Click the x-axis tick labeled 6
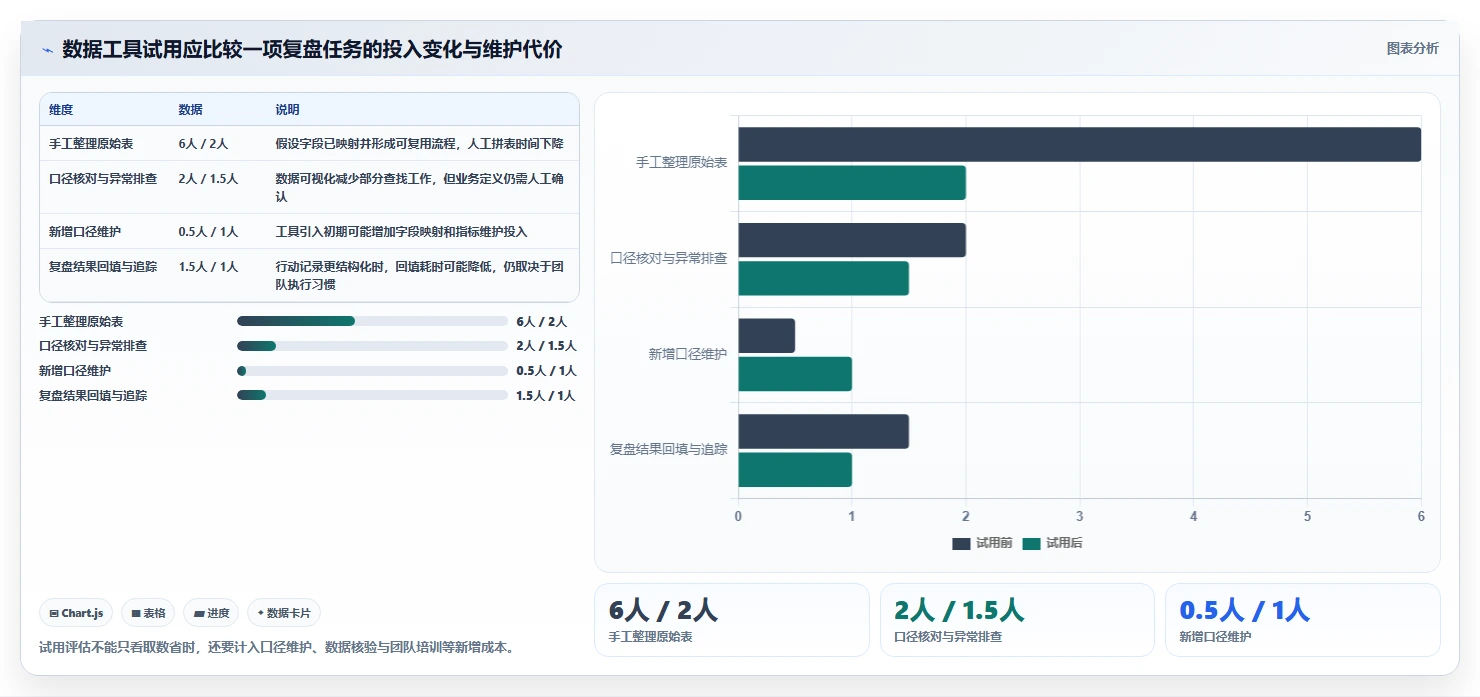The height and width of the screenshot is (697, 1480). tap(1421, 516)
